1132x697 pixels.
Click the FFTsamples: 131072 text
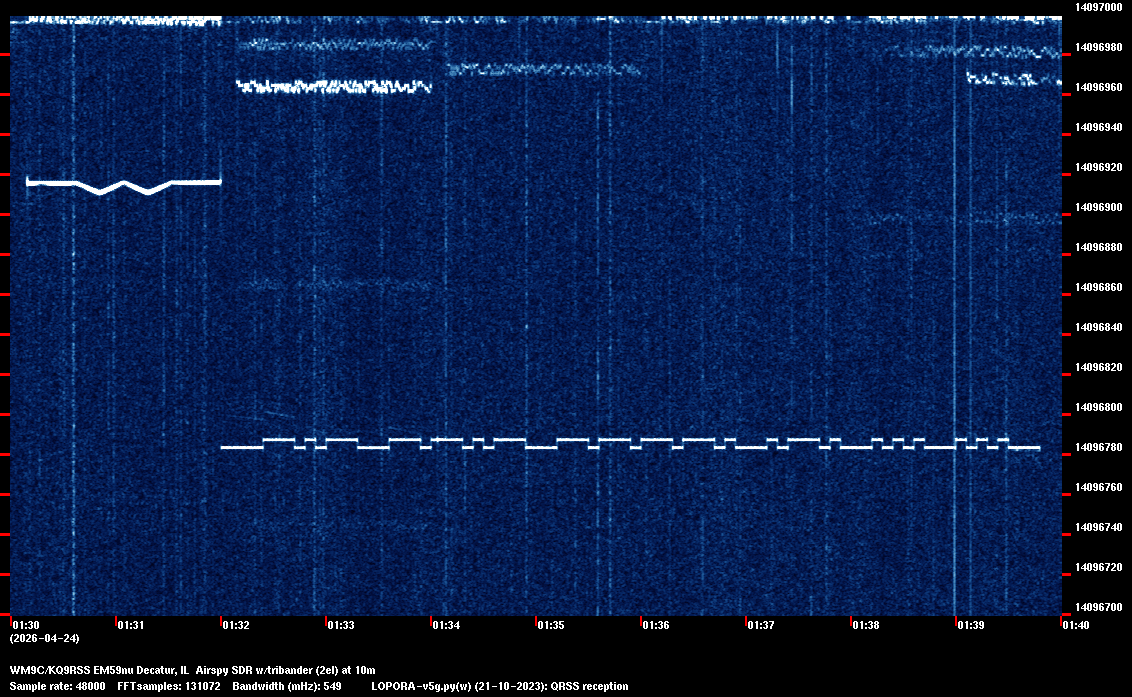coord(169,686)
